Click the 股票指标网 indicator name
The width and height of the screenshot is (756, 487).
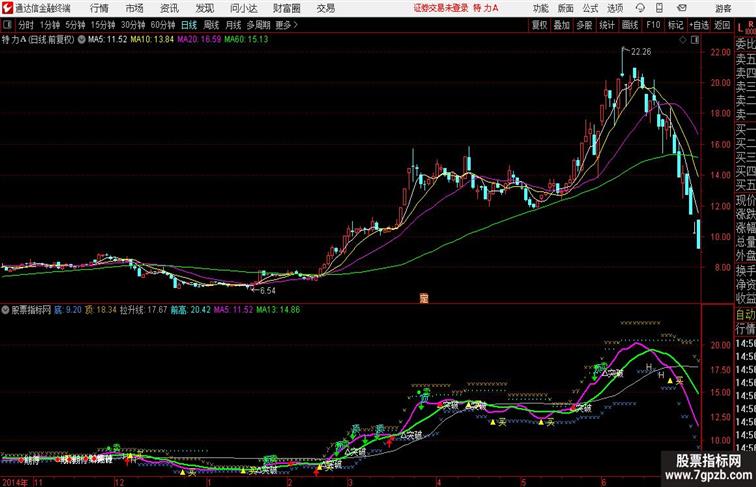[x=31, y=310]
